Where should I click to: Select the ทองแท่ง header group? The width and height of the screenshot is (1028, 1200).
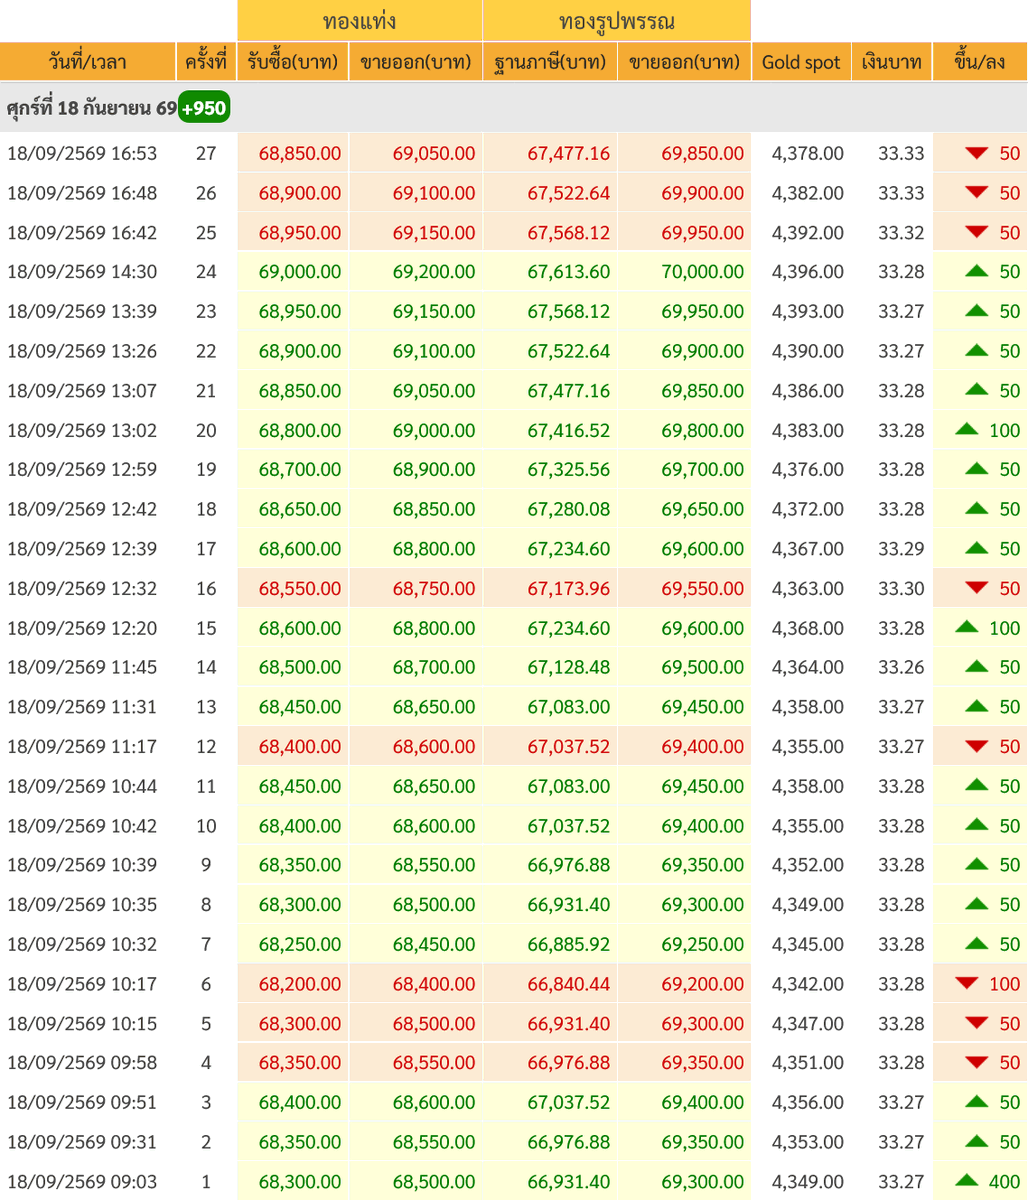(360, 21)
